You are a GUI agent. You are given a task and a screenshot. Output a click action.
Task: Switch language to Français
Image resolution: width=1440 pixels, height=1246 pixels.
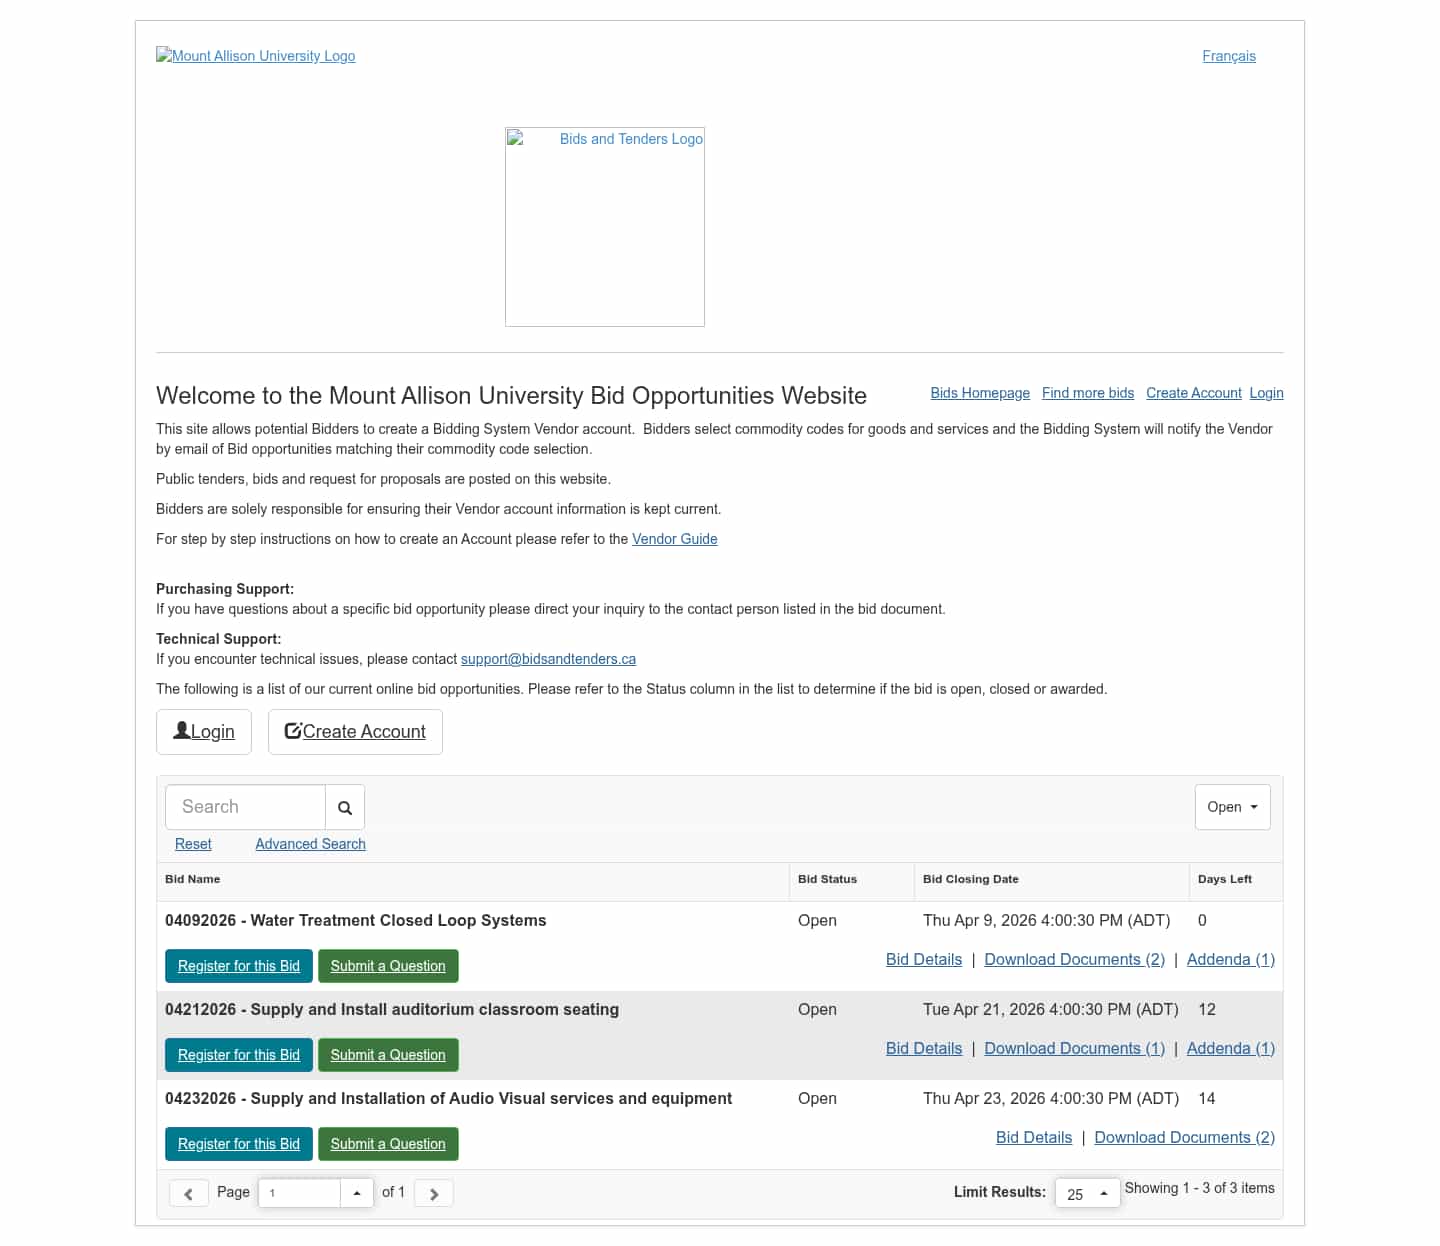click(1229, 56)
